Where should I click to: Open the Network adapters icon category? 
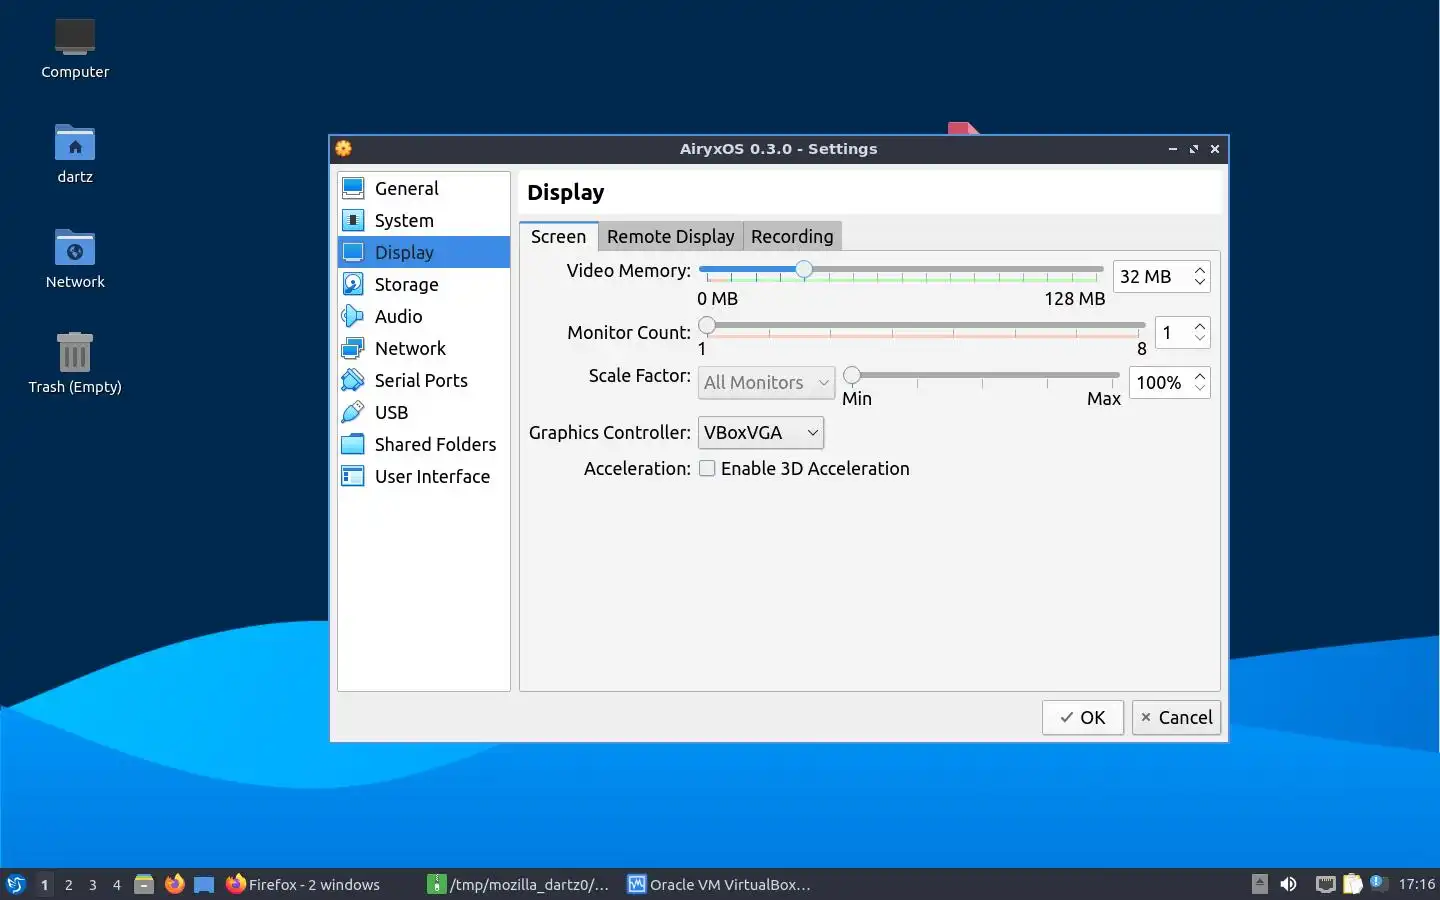tap(353, 348)
